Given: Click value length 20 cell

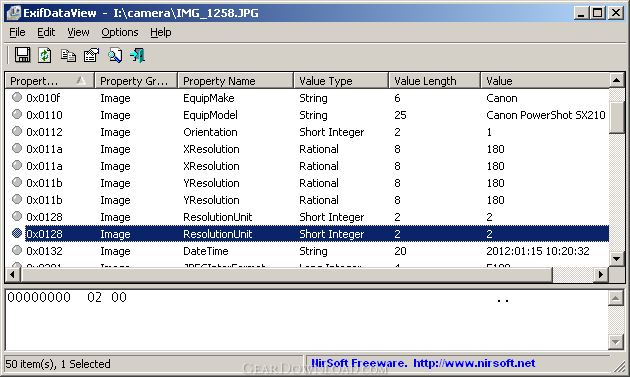Looking at the screenshot, I should click(400, 251).
